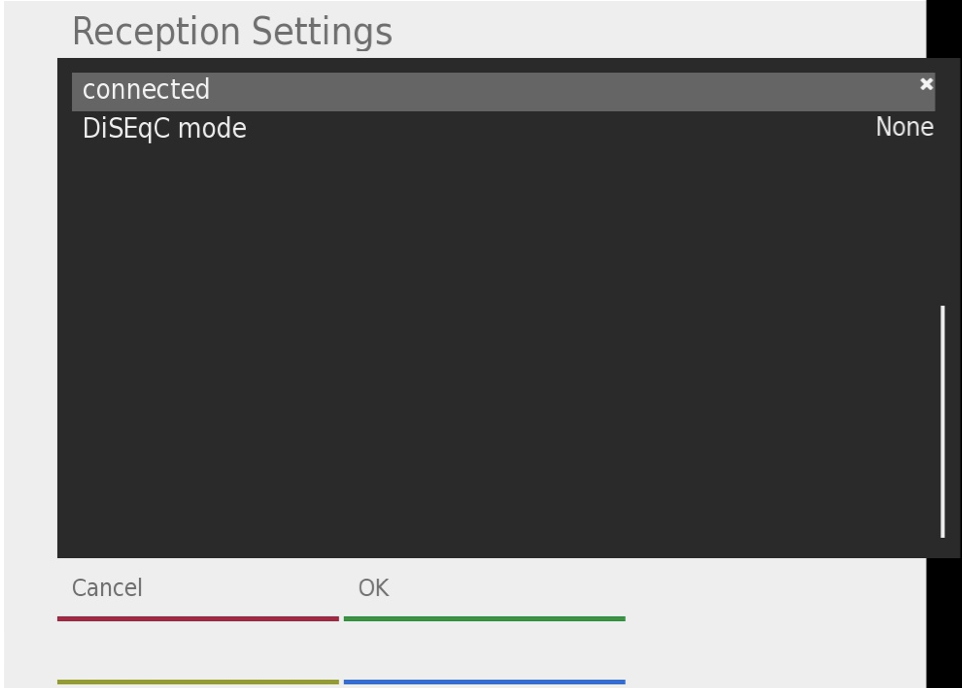Viewport: 962px width, 688px height.
Task: Open the DiSEqC mode None value
Action: click(904, 128)
